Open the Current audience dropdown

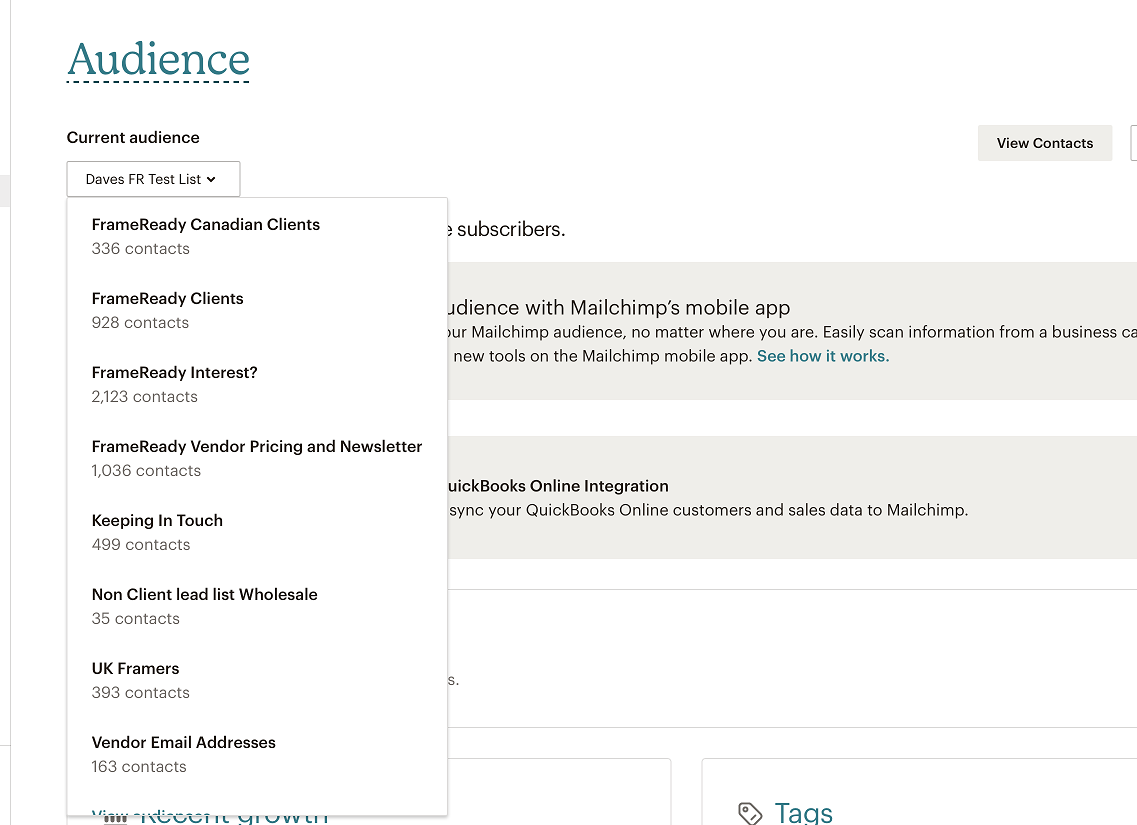click(x=153, y=179)
